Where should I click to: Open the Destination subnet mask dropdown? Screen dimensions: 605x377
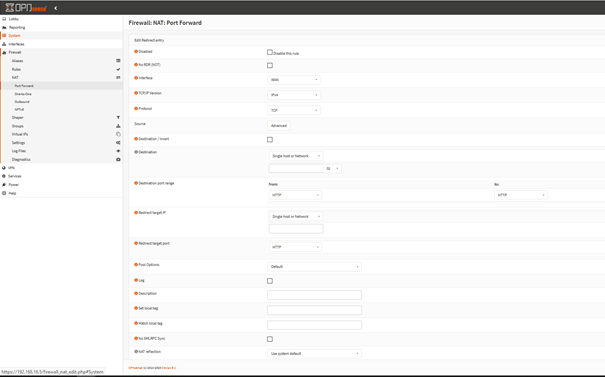coord(332,168)
